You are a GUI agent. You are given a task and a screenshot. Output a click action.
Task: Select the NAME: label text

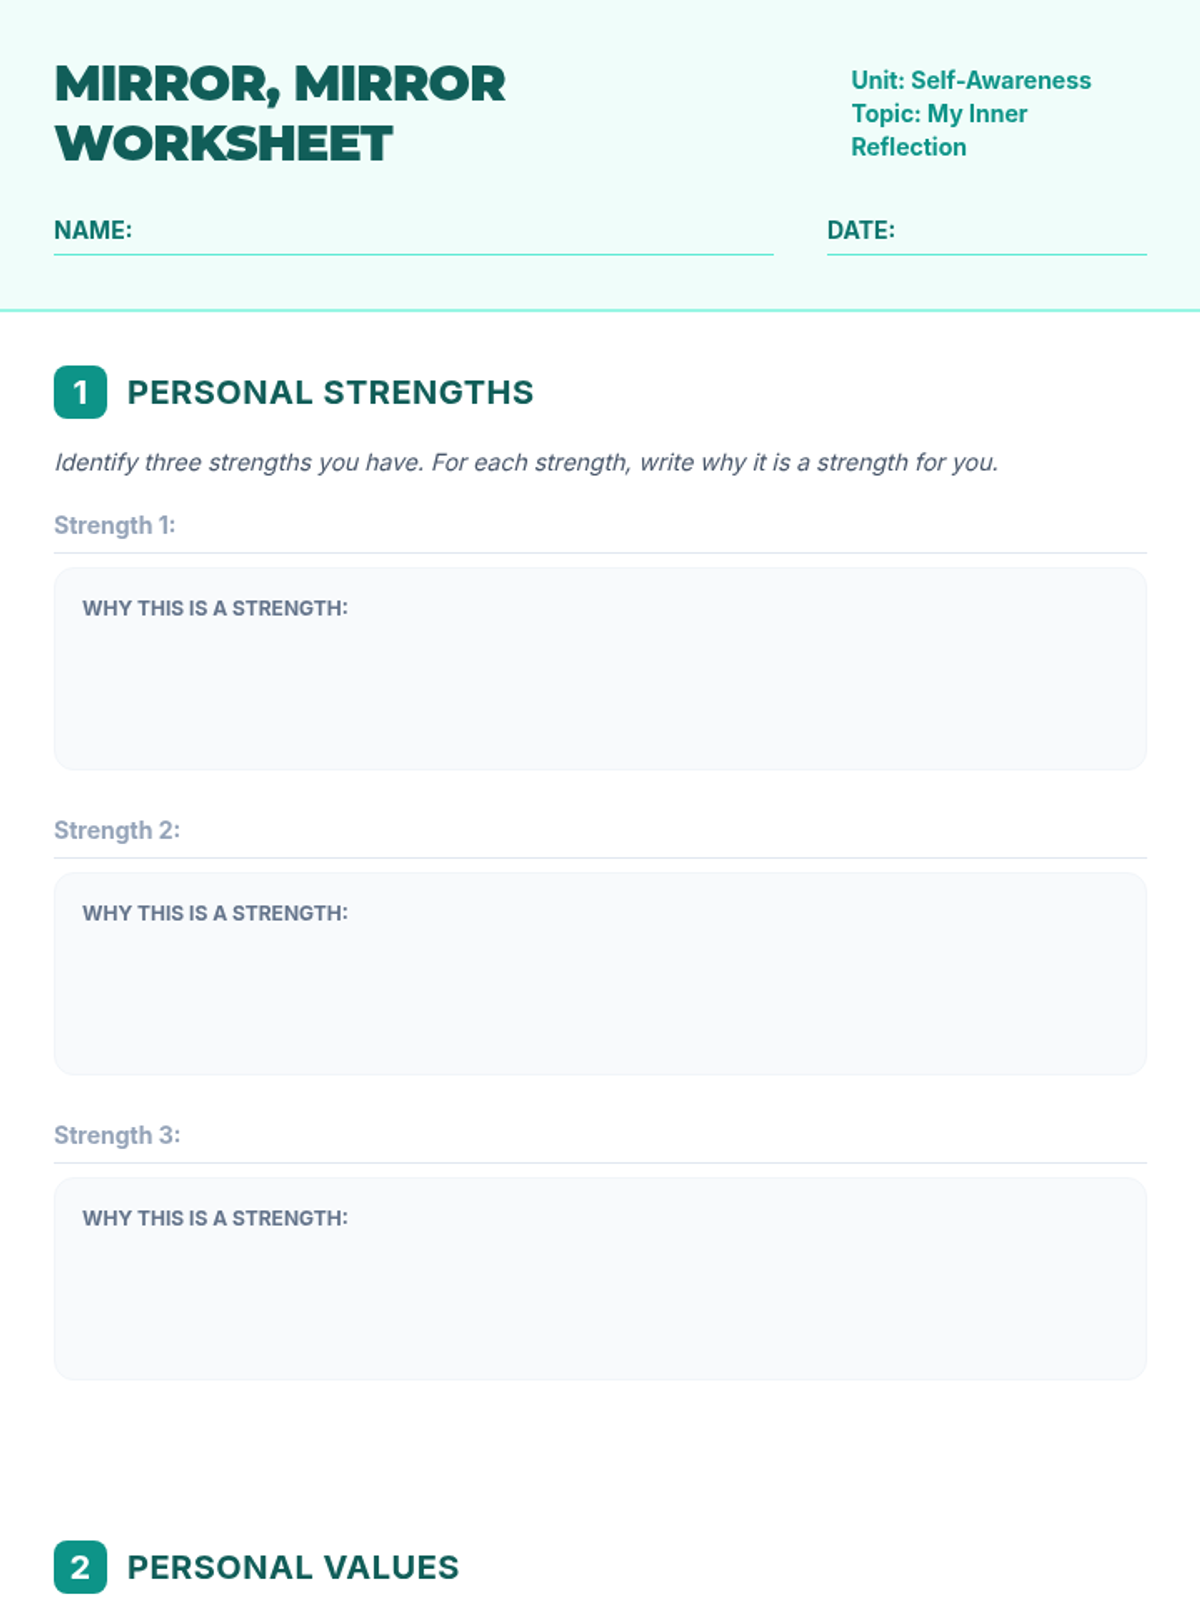click(x=93, y=230)
